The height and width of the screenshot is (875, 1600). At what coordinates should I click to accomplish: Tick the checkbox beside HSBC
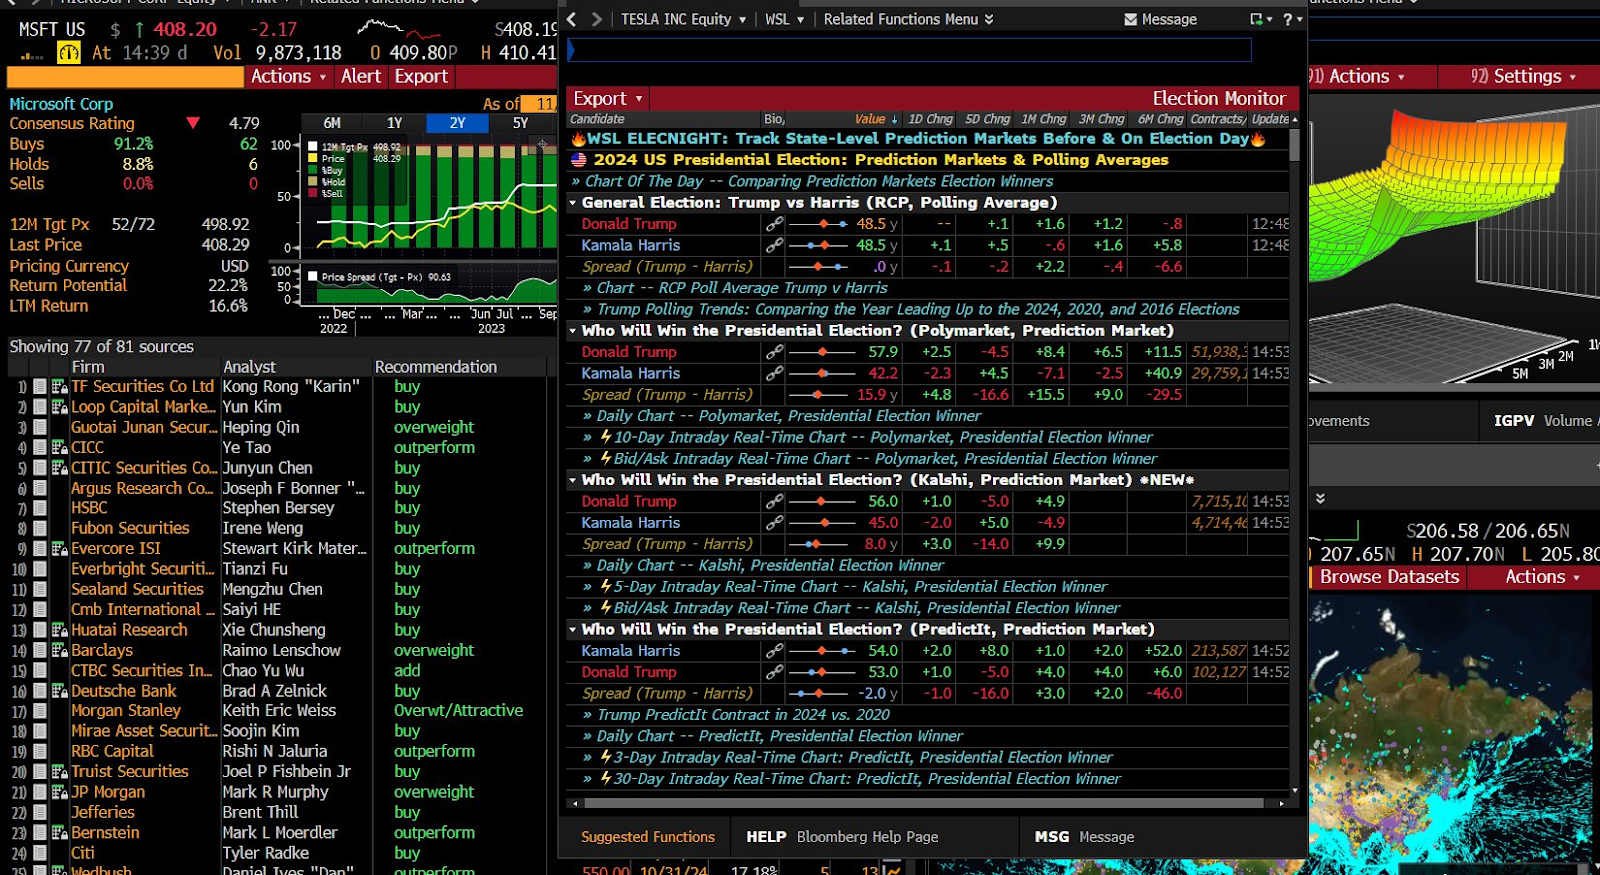tap(40, 509)
